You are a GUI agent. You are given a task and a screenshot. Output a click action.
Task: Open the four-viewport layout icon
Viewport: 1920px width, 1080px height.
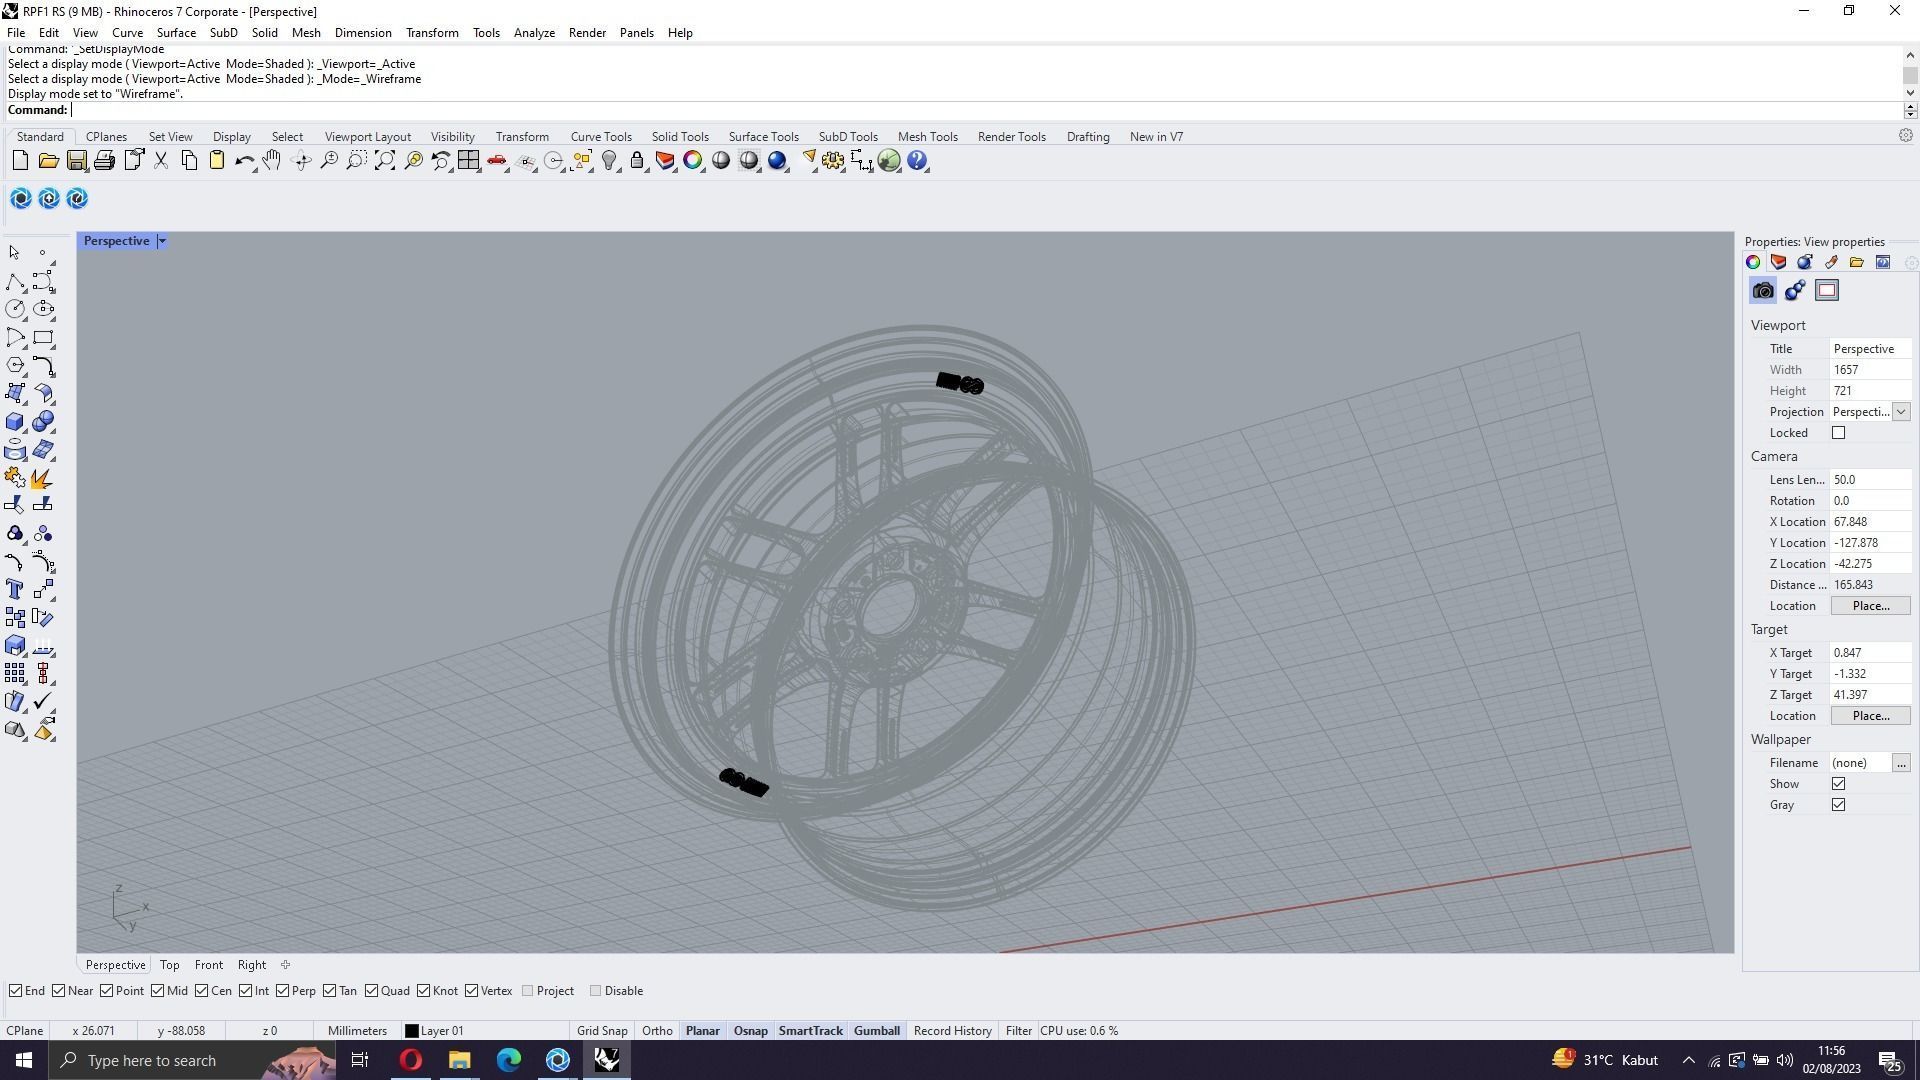pyautogui.click(x=469, y=161)
